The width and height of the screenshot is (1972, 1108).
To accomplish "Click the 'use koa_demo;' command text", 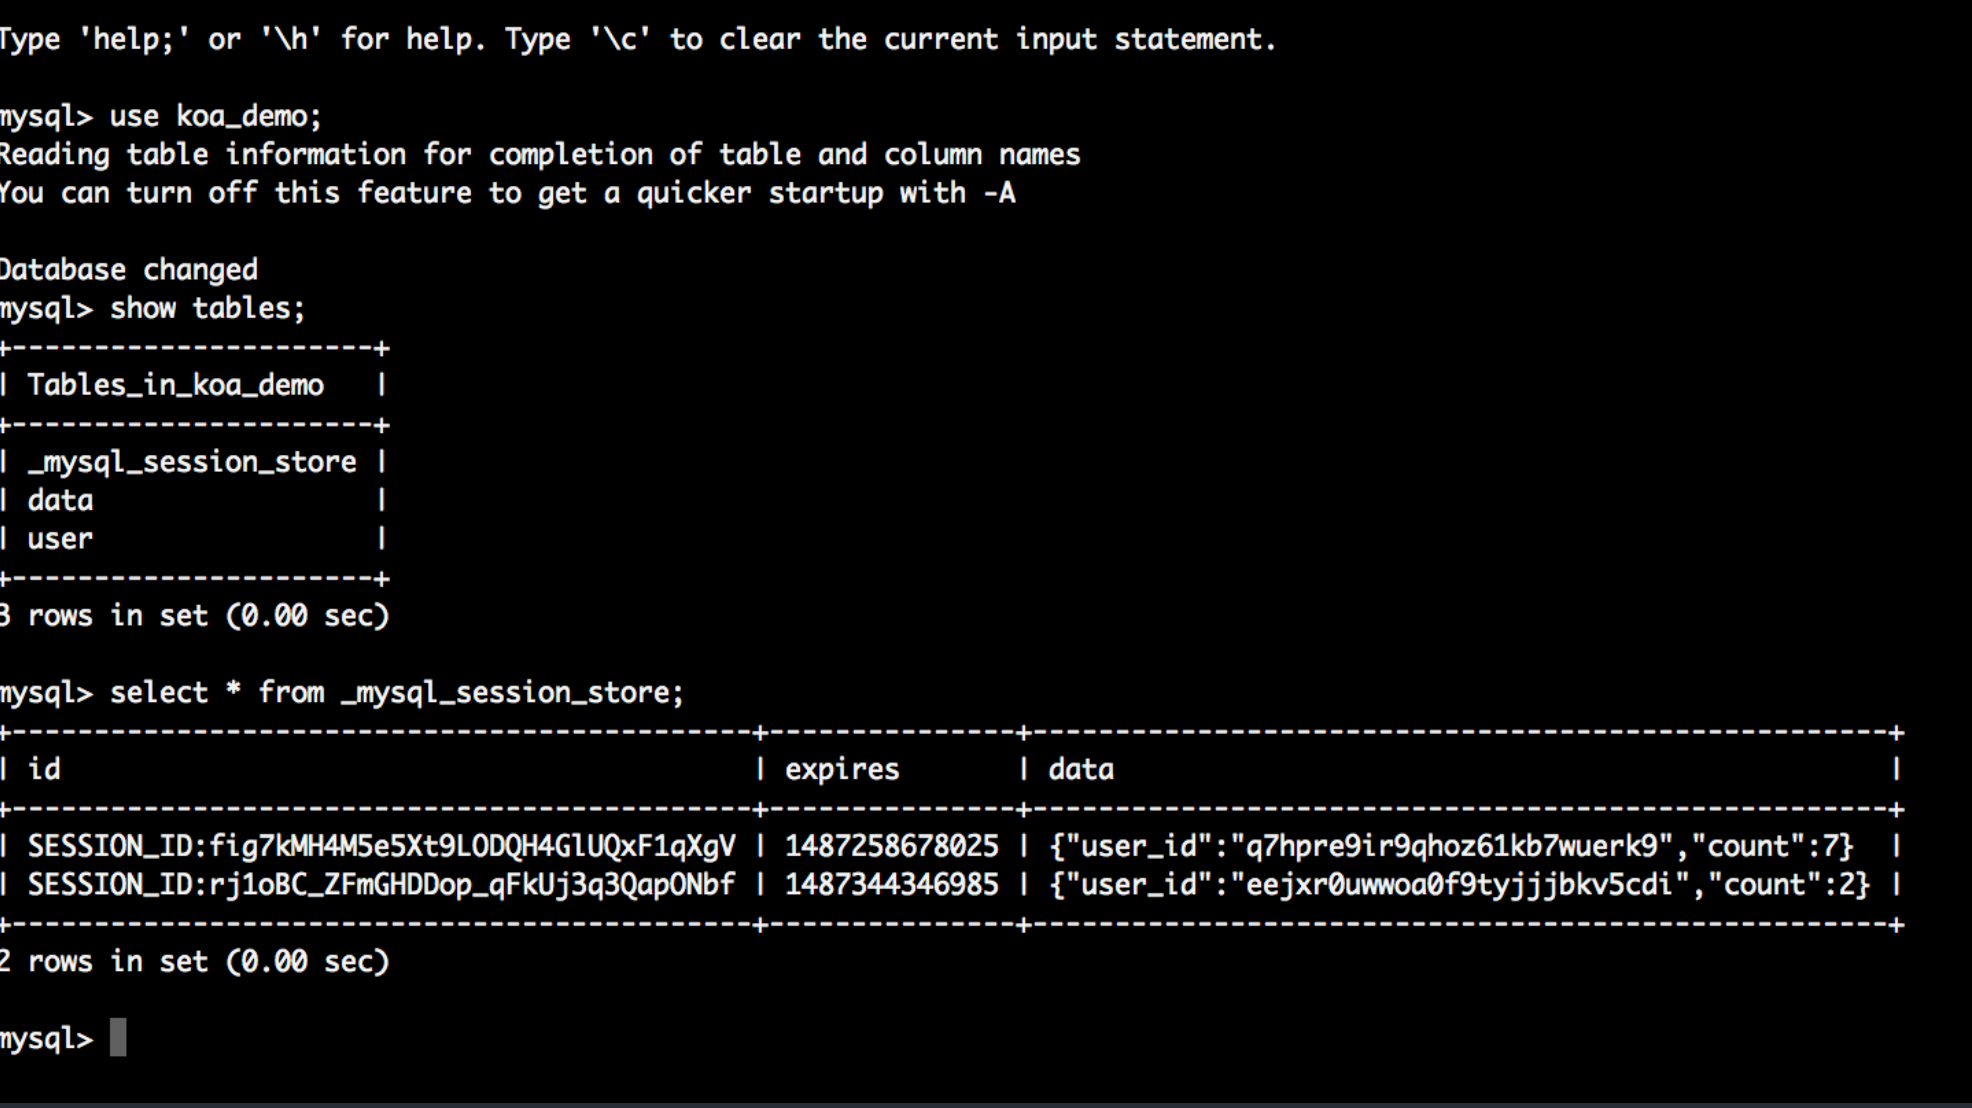I will (215, 117).
